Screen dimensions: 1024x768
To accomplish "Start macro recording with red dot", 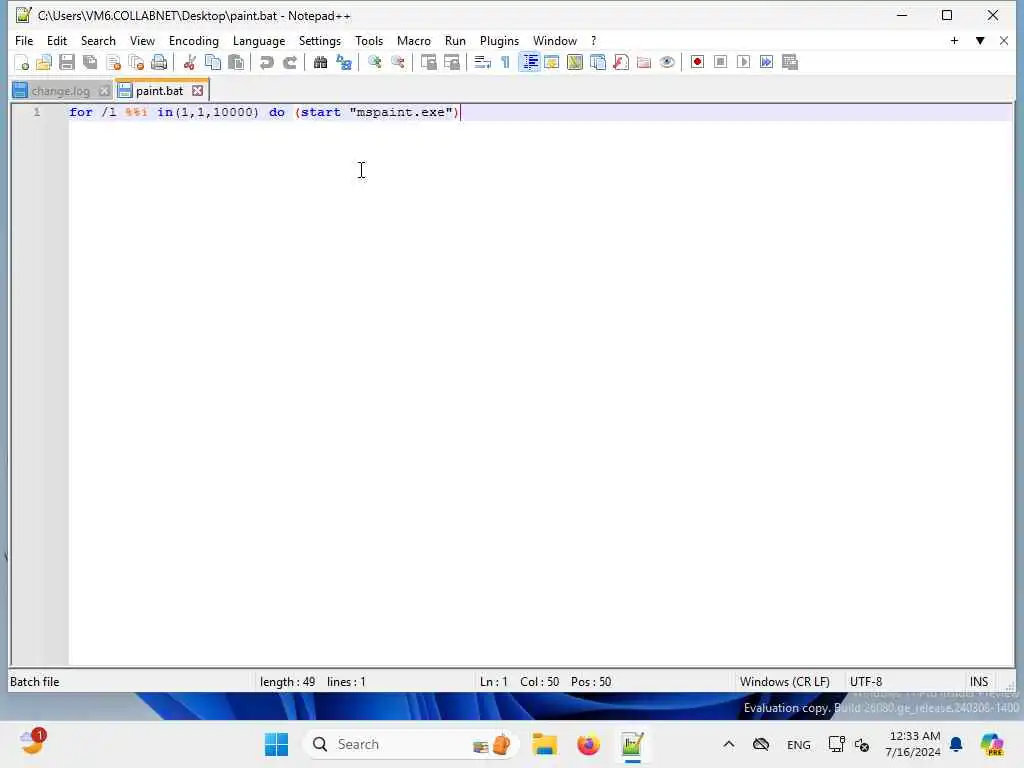I will [697, 63].
